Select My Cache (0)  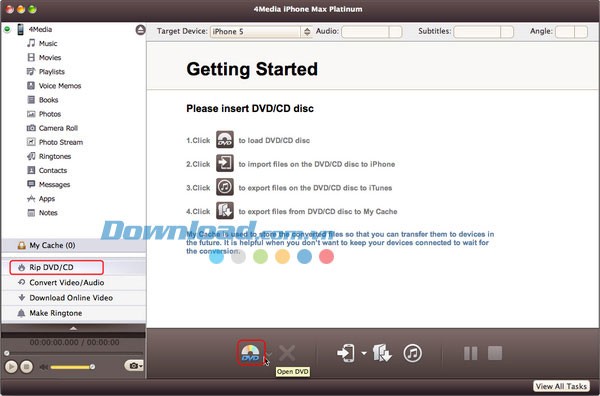click(73, 245)
